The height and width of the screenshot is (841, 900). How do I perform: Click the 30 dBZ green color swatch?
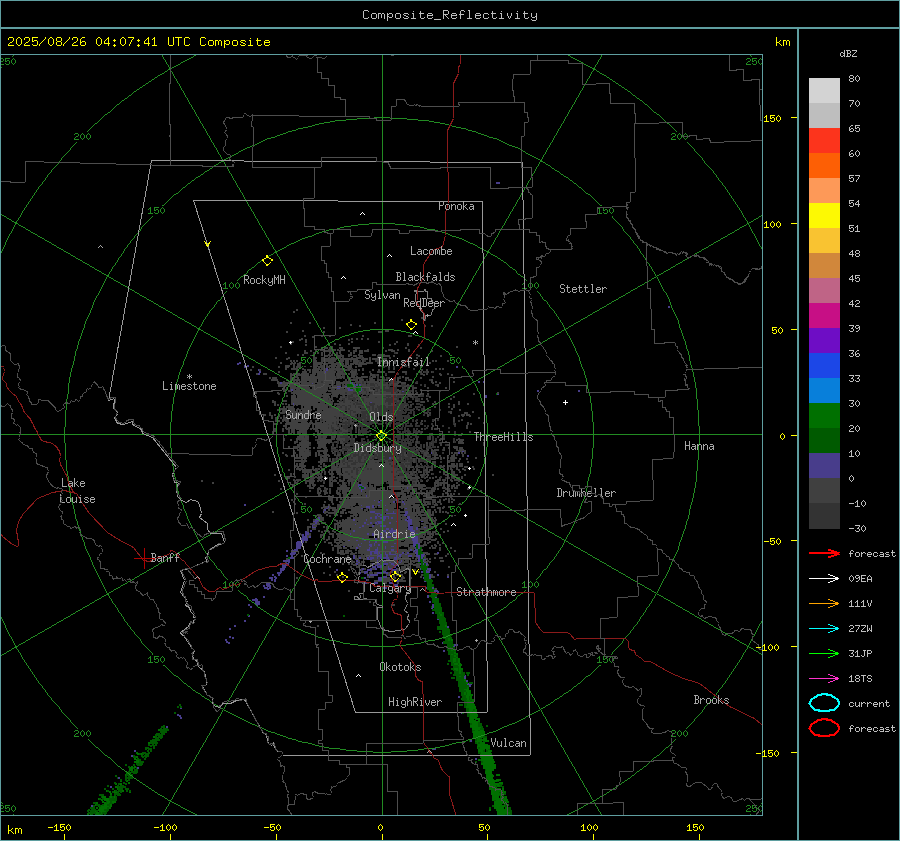click(x=824, y=416)
